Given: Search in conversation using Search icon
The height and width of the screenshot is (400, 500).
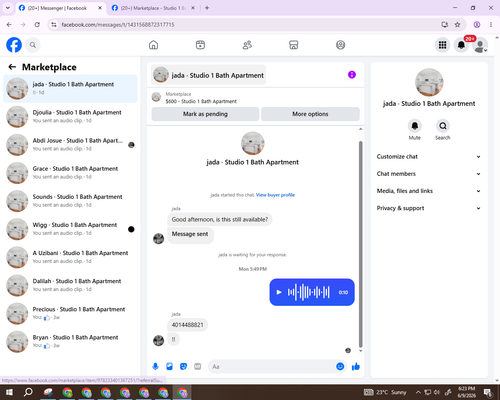Looking at the screenshot, I should pos(443,126).
